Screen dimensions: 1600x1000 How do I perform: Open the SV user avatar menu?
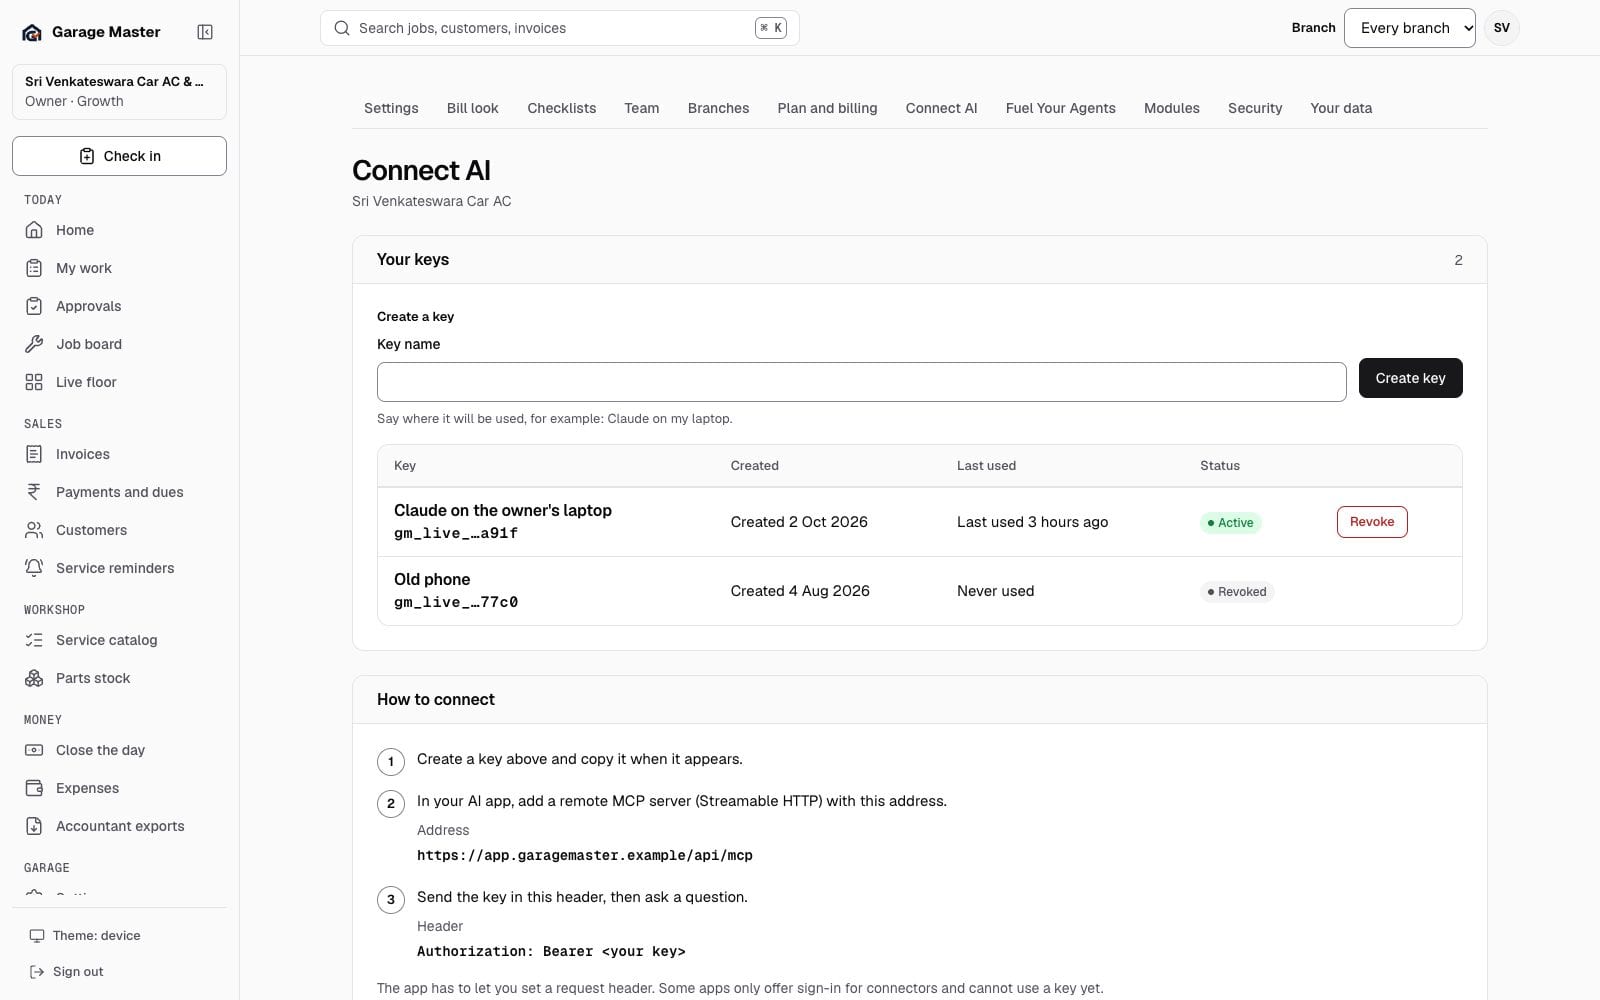[x=1501, y=28]
